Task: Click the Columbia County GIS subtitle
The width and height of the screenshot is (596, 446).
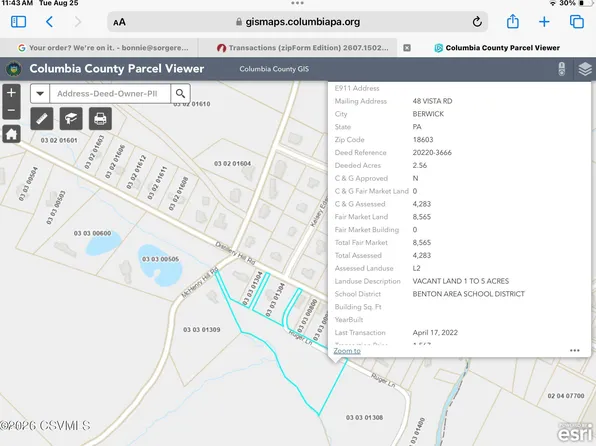Action: click(x=274, y=69)
